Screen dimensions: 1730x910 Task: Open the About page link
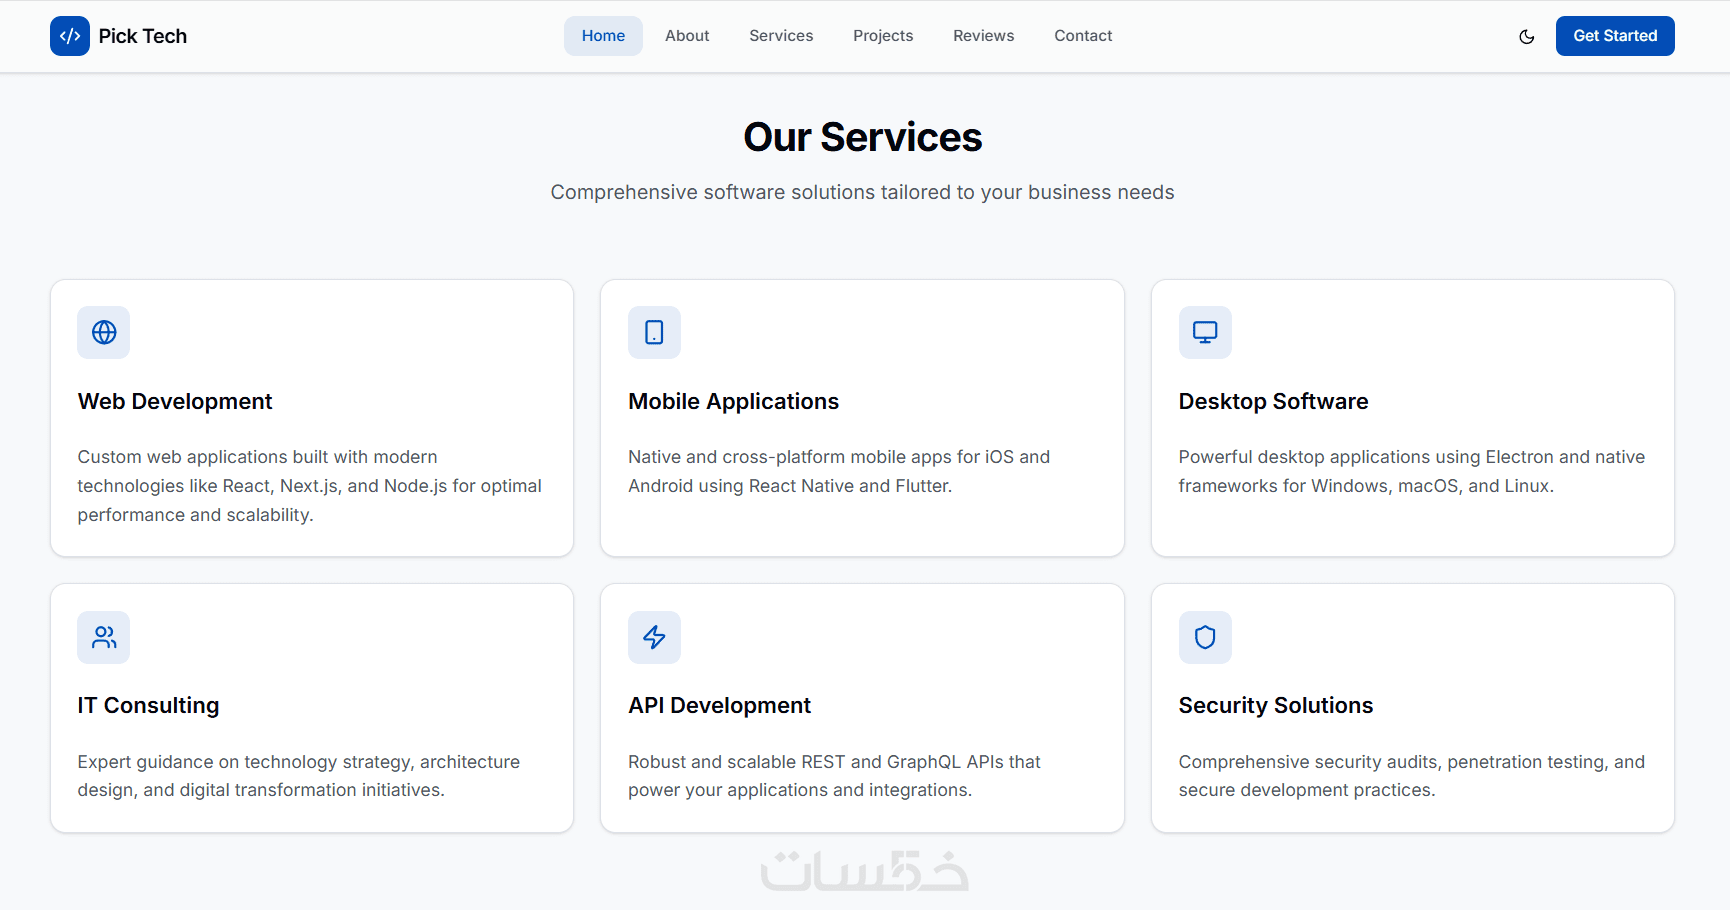(687, 36)
